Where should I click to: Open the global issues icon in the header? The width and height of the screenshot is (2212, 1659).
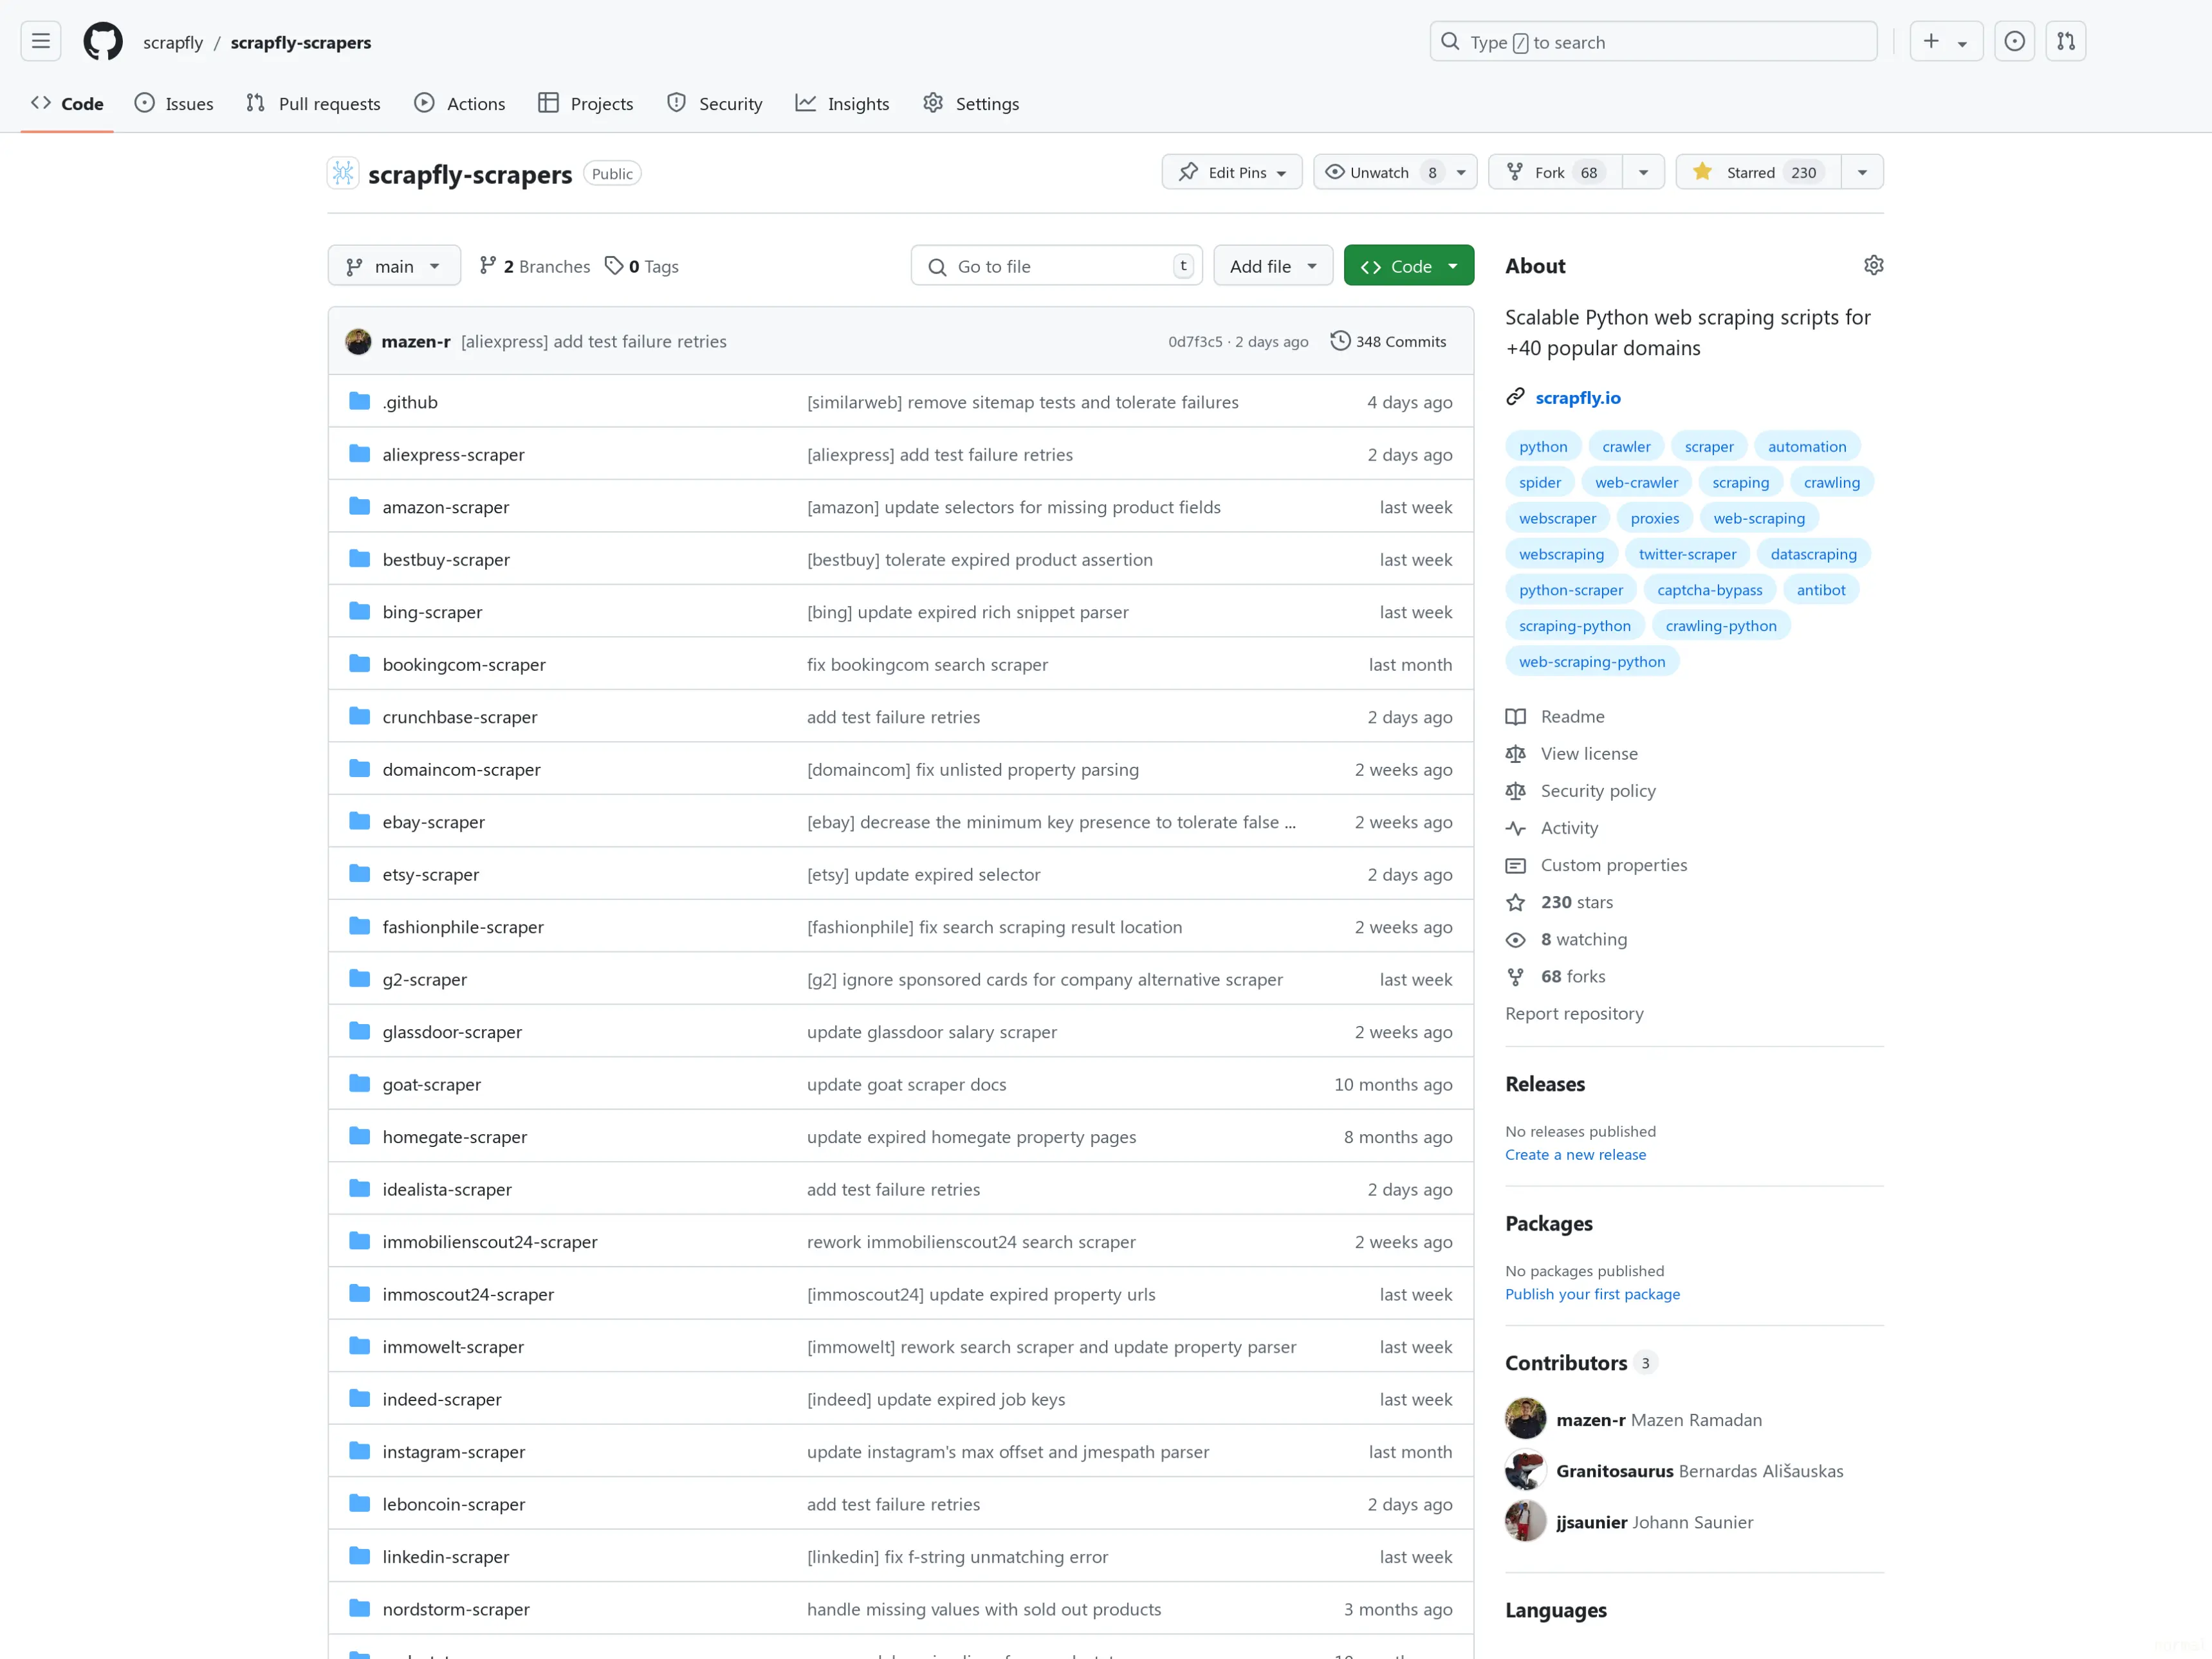2014,41
